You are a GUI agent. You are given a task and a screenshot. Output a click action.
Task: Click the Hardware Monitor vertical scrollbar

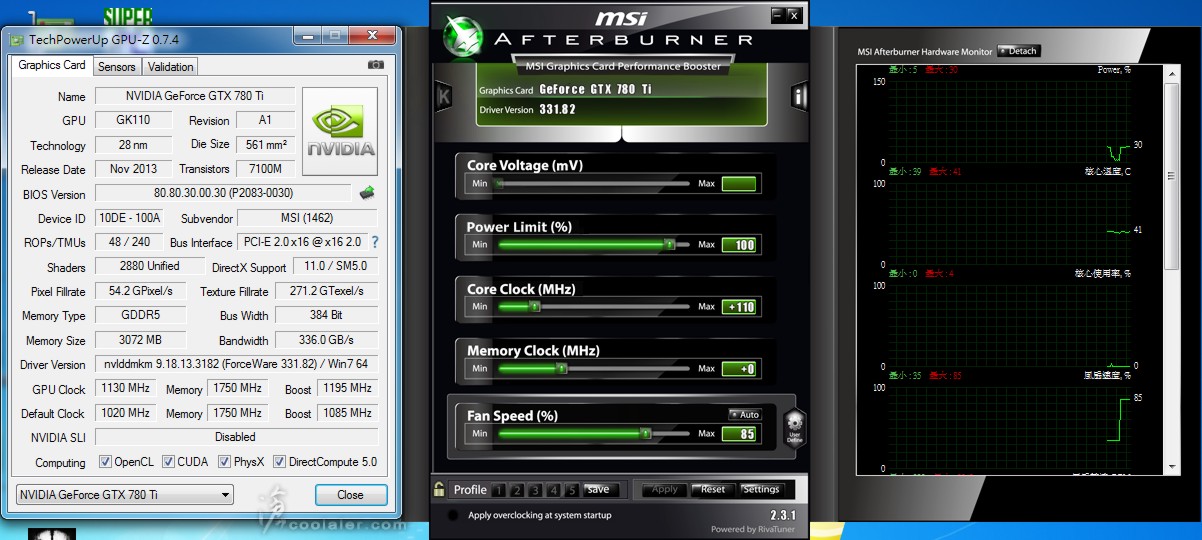click(x=1173, y=268)
